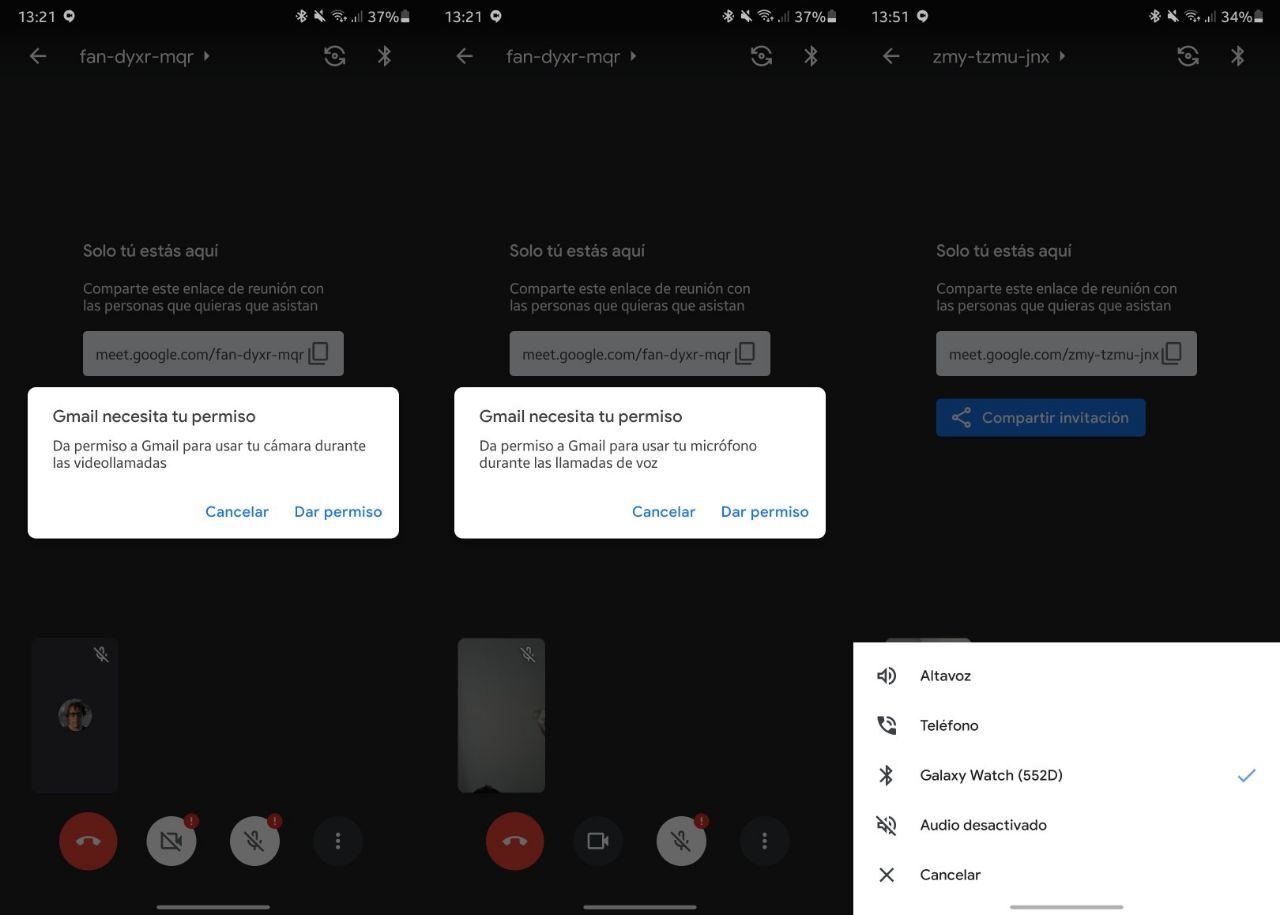The height and width of the screenshot is (915, 1280).
Task: Copy the meet.google.com/zmy-tzmu-jnx link
Action: point(1172,354)
